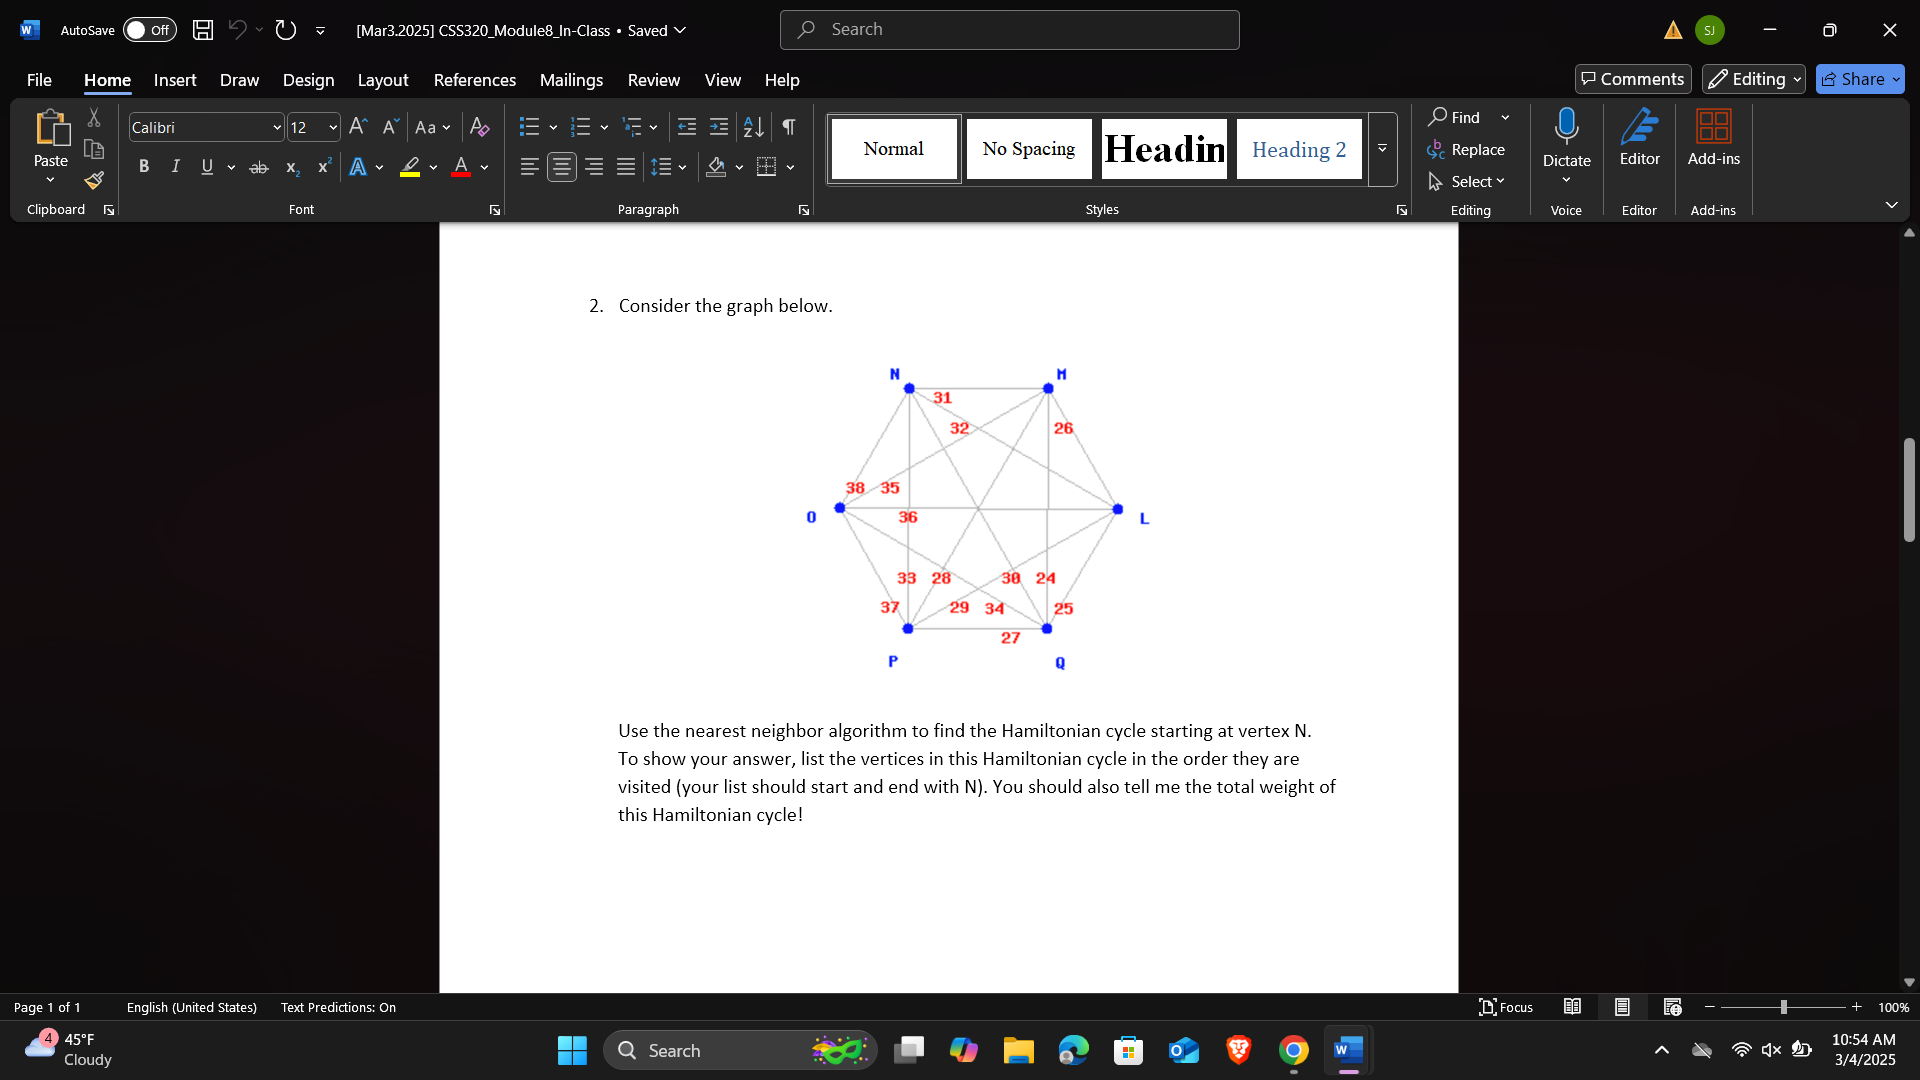Screen dimensions: 1920x1080
Task: Toggle paragraph marks visibility
Action: point(788,127)
